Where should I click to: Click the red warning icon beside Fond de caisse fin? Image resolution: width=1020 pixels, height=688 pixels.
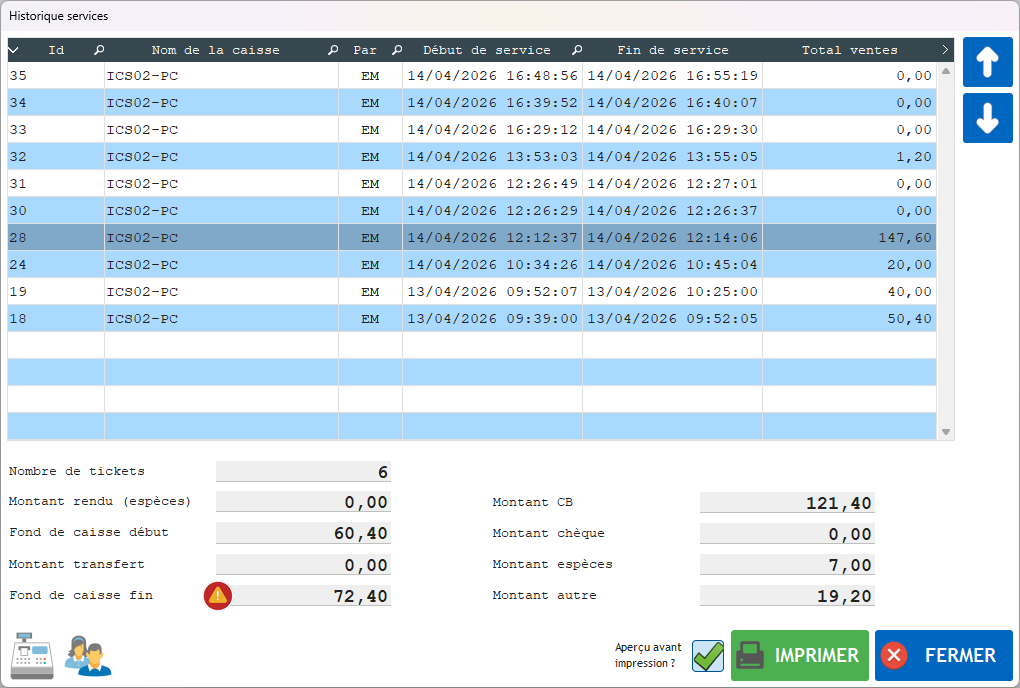click(x=218, y=596)
